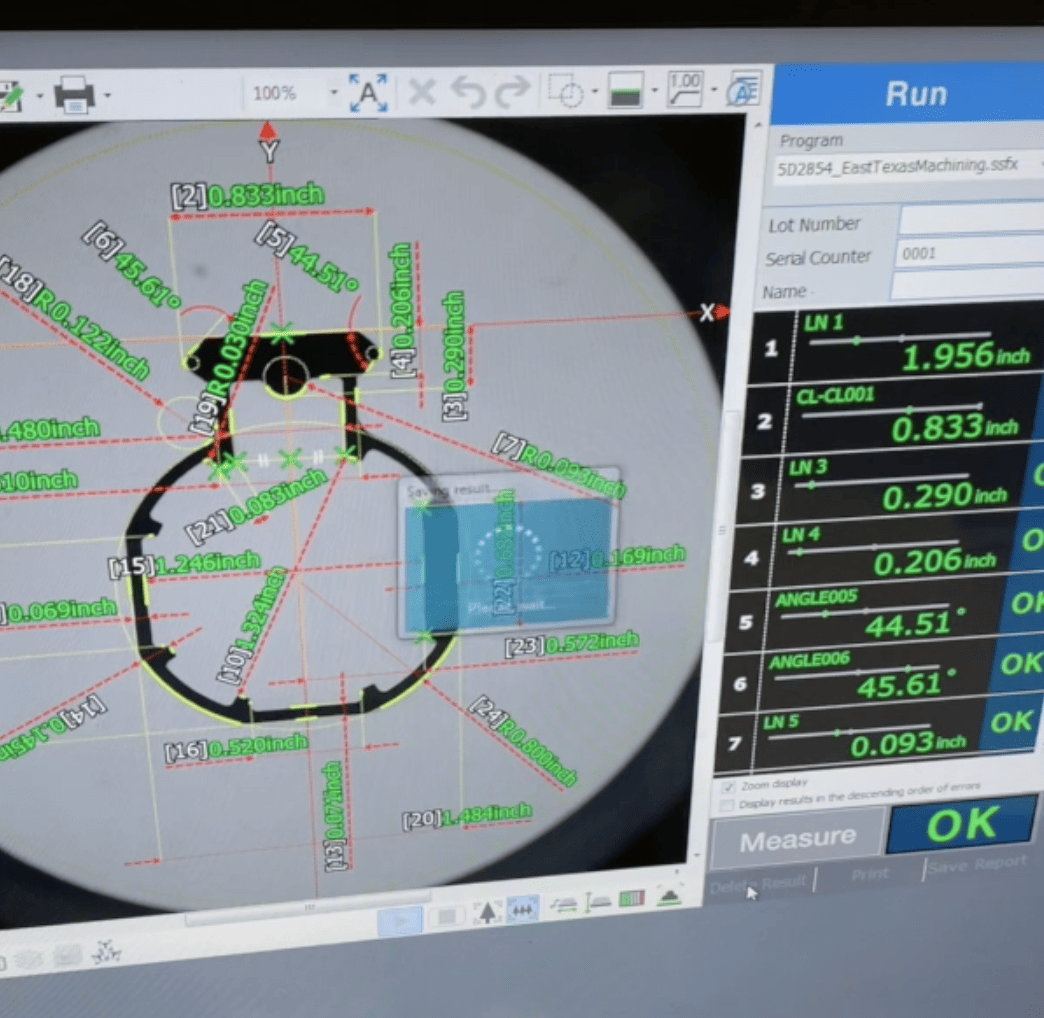
Task: Click the [2]0.833inch dimension label on the image
Action: tap(248, 195)
